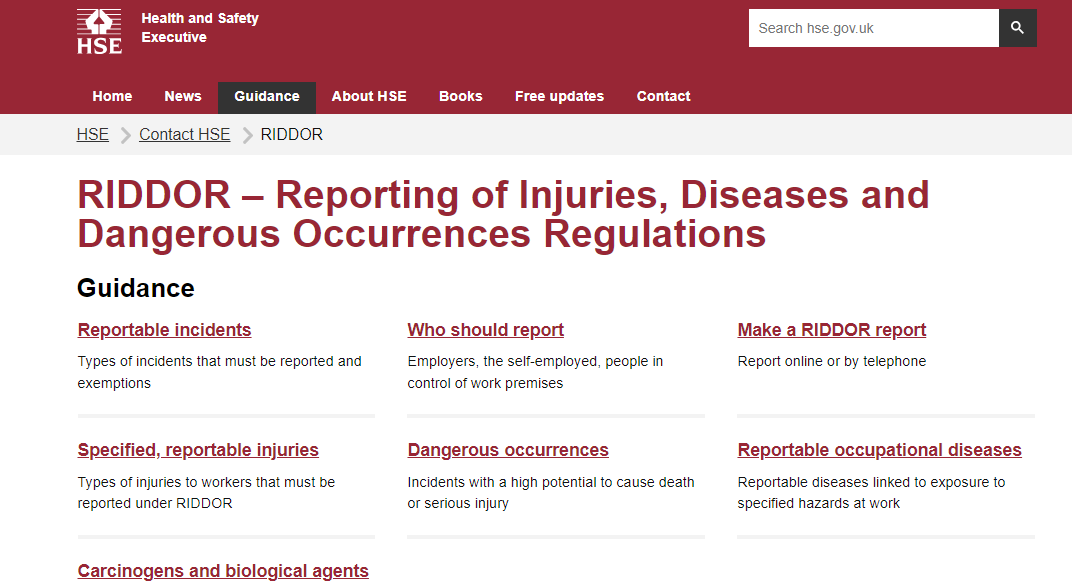The height and width of the screenshot is (586, 1072).
Task: Go to About HSE
Action: point(369,96)
